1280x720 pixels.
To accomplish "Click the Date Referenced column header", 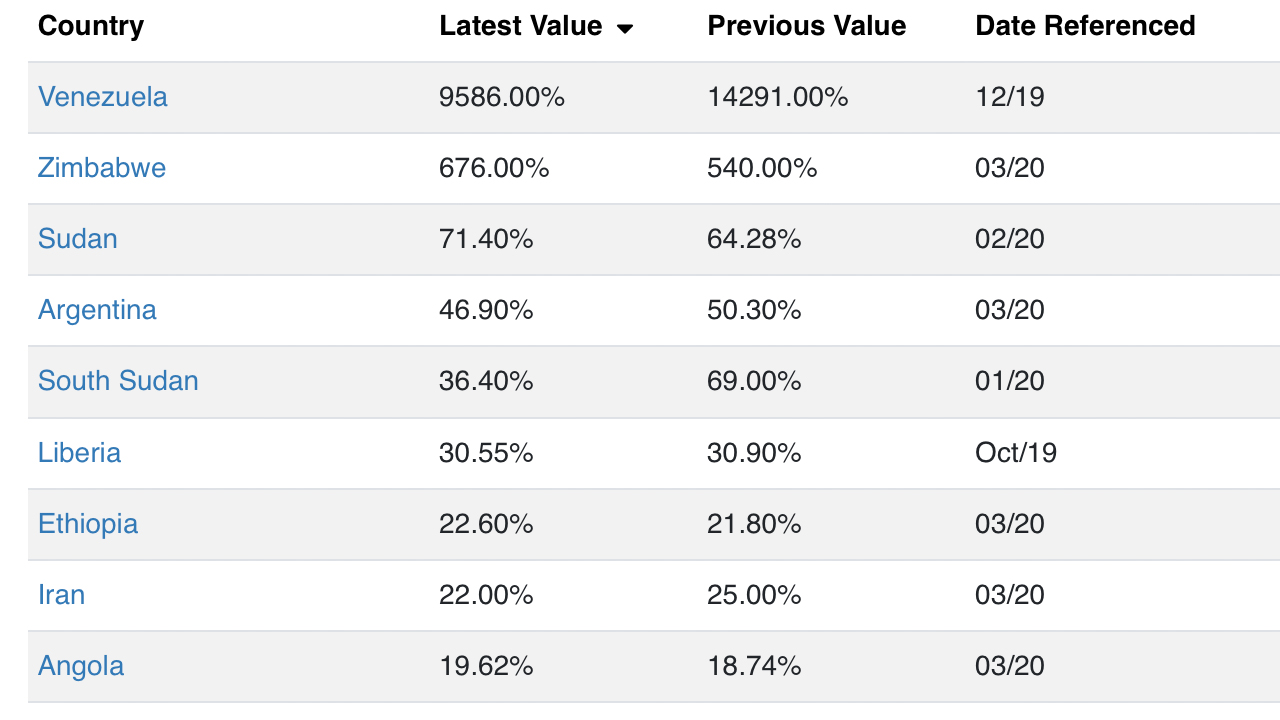I will pyautogui.click(x=1085, y=26).
